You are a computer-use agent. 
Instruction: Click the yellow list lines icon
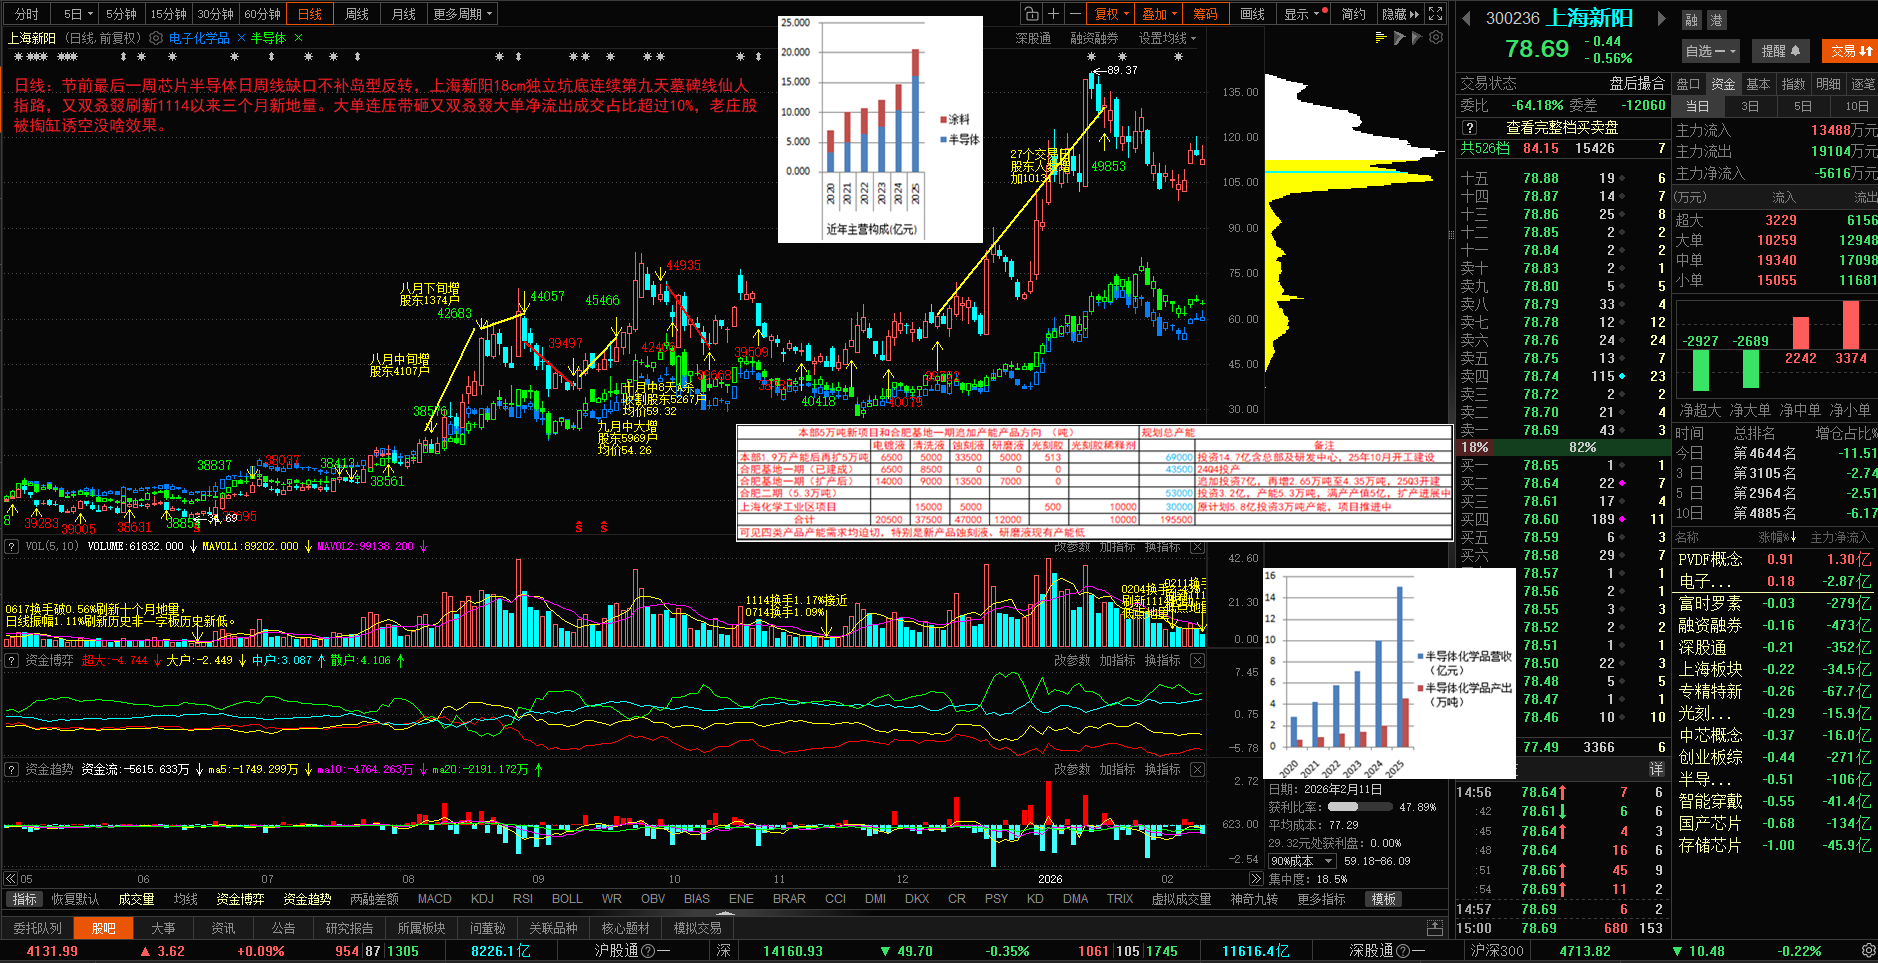tap(1381, 38)
